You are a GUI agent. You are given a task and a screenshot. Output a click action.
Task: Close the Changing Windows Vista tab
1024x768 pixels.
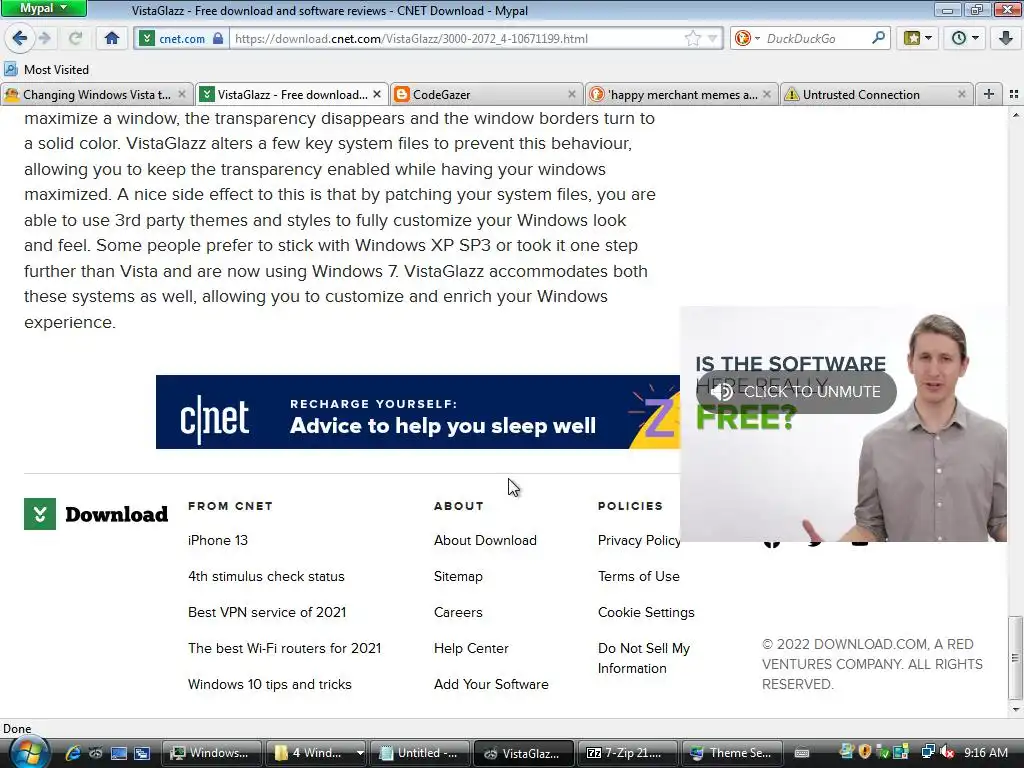click(182, 95)
